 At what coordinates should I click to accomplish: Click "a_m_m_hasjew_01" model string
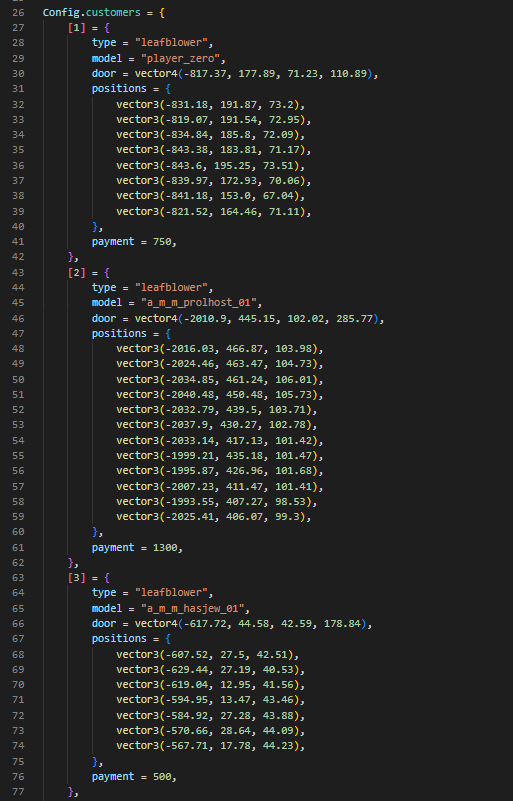[x=193, y=608]
